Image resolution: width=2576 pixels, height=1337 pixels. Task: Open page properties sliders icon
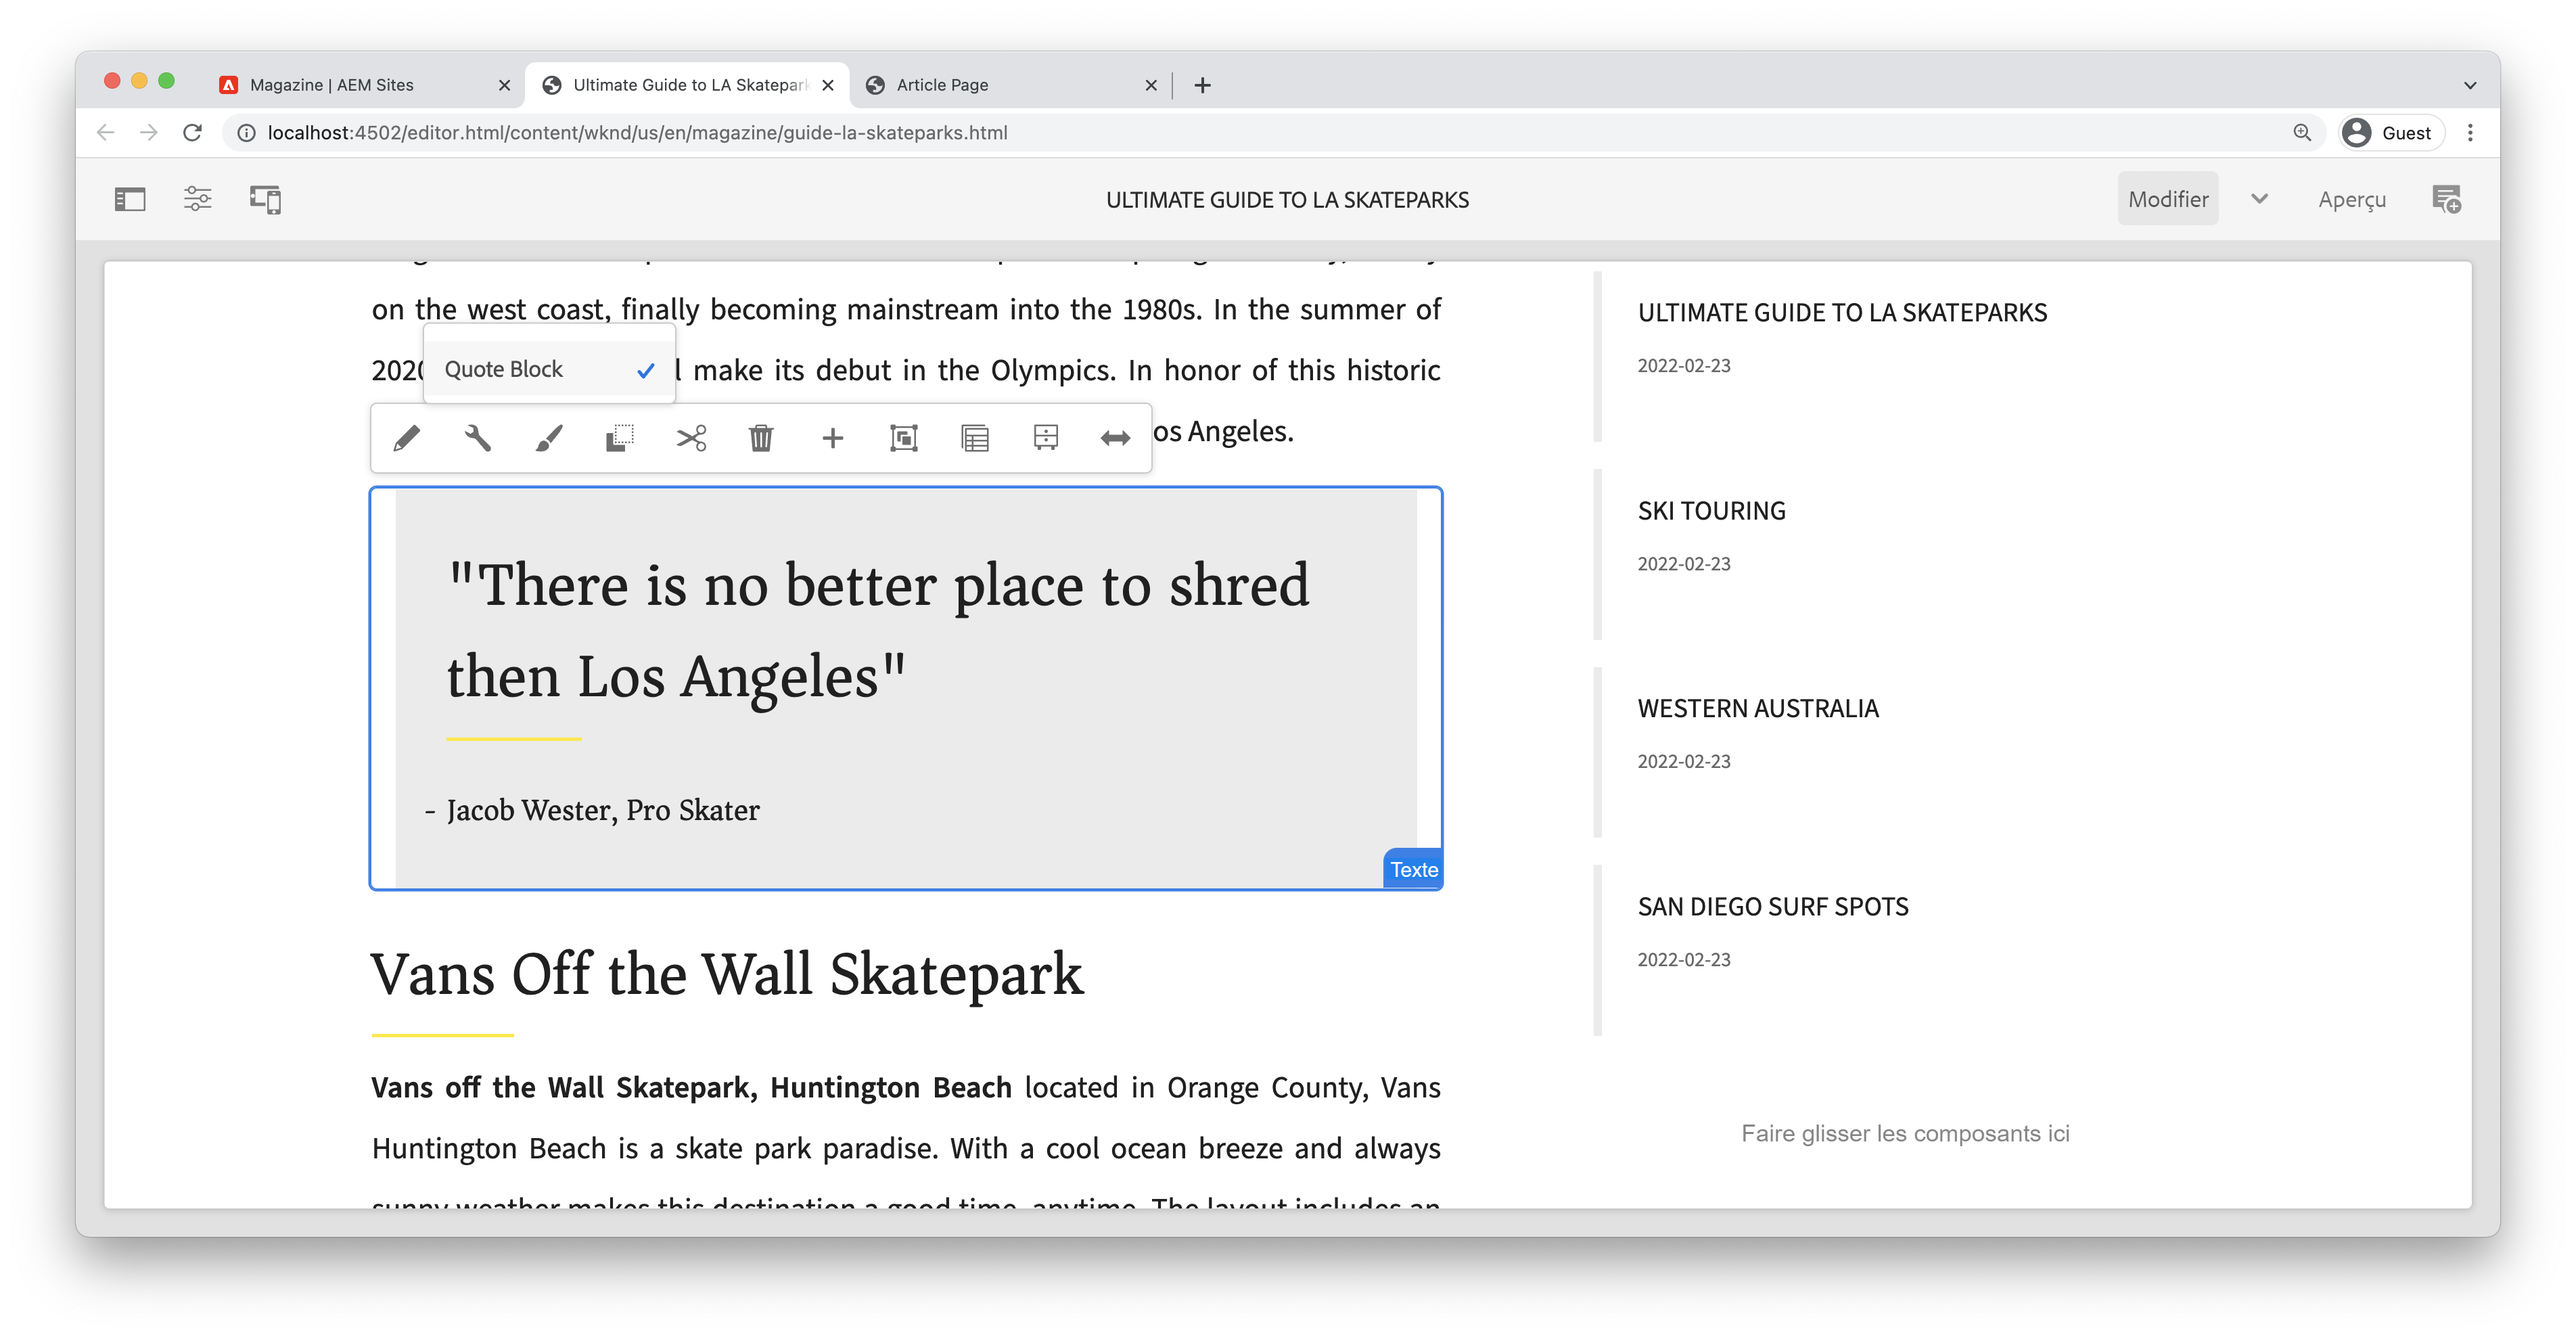(197, 199)
